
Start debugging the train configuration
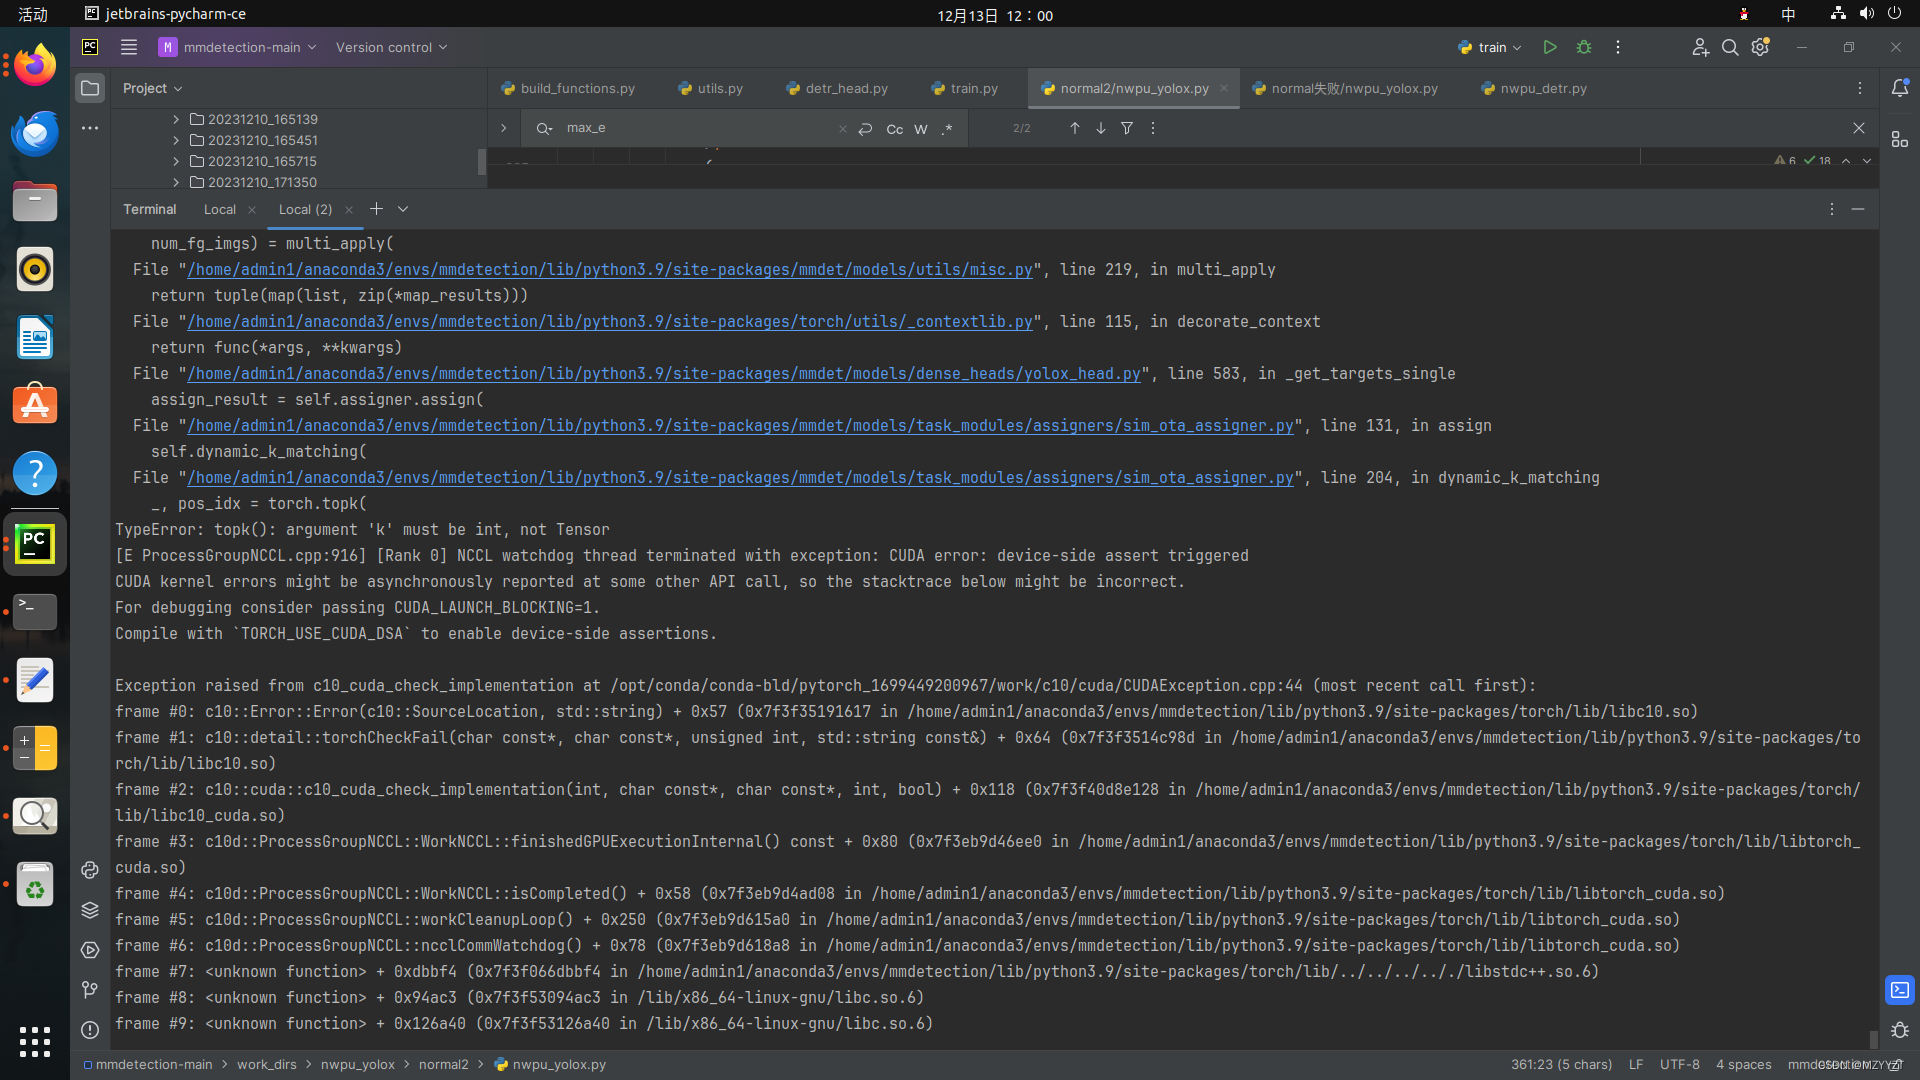(x=1584, y=47)
